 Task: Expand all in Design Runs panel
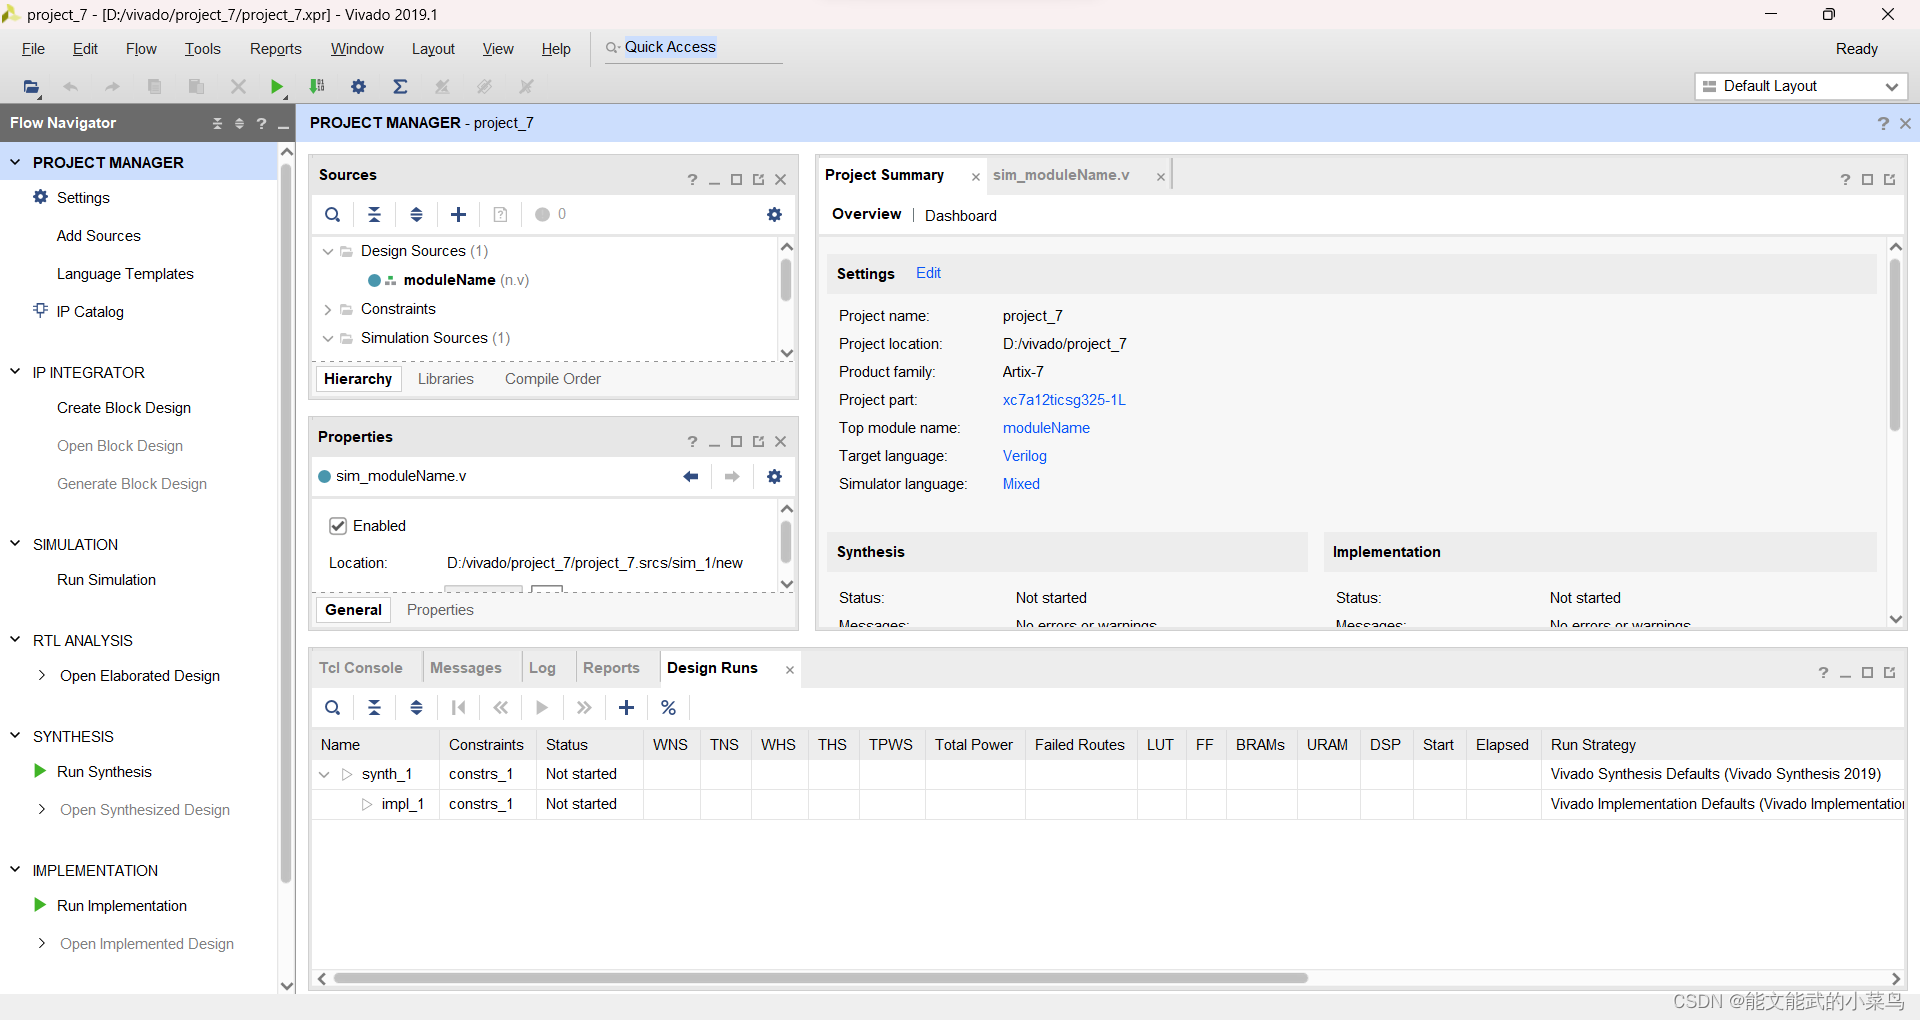click(x=416, y=708)
